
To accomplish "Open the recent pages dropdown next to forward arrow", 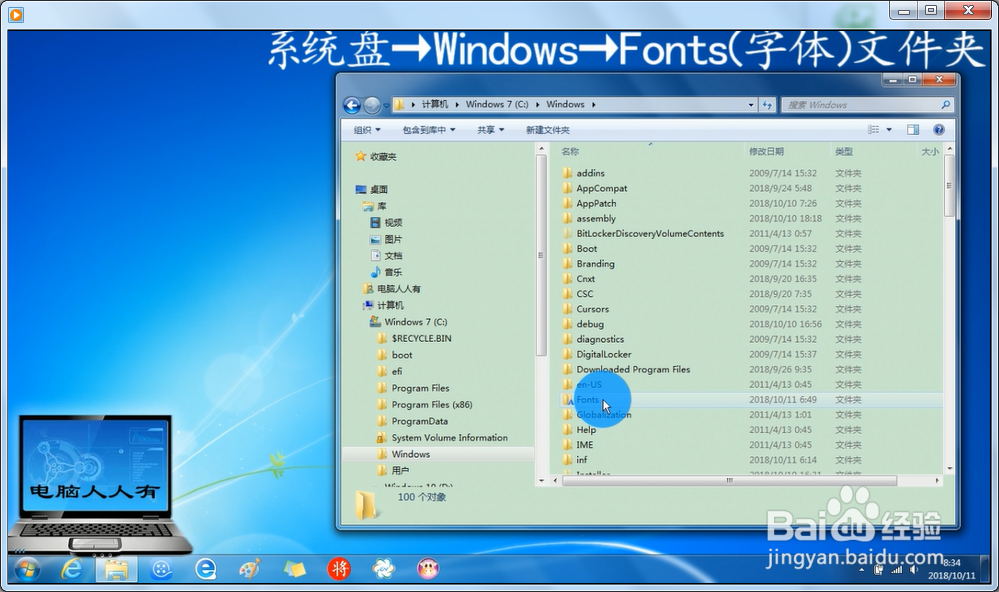I will (x=386, y=106).
